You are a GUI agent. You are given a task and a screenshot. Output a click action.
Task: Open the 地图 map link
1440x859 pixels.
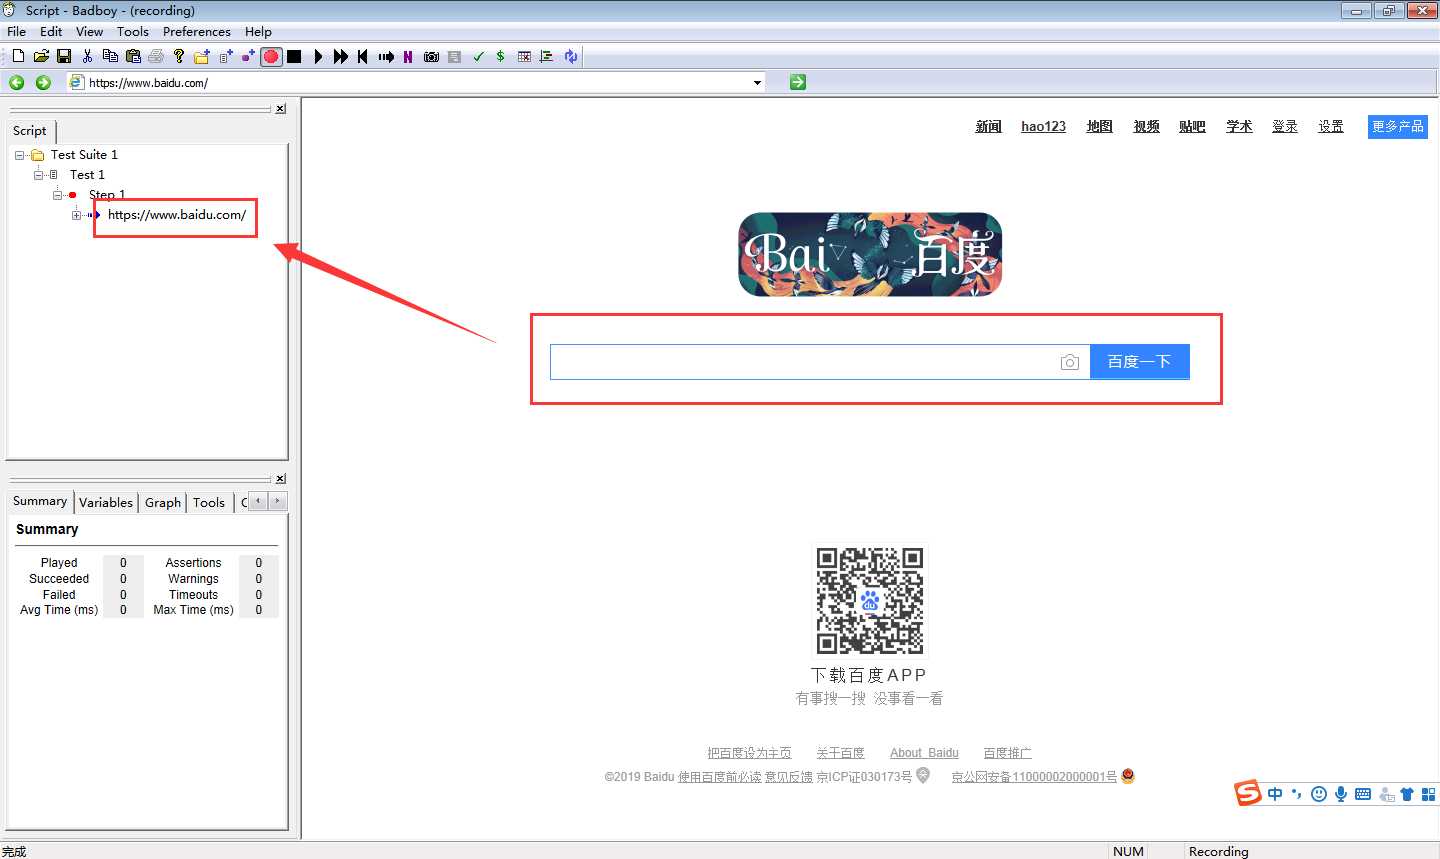[1100, 126]
